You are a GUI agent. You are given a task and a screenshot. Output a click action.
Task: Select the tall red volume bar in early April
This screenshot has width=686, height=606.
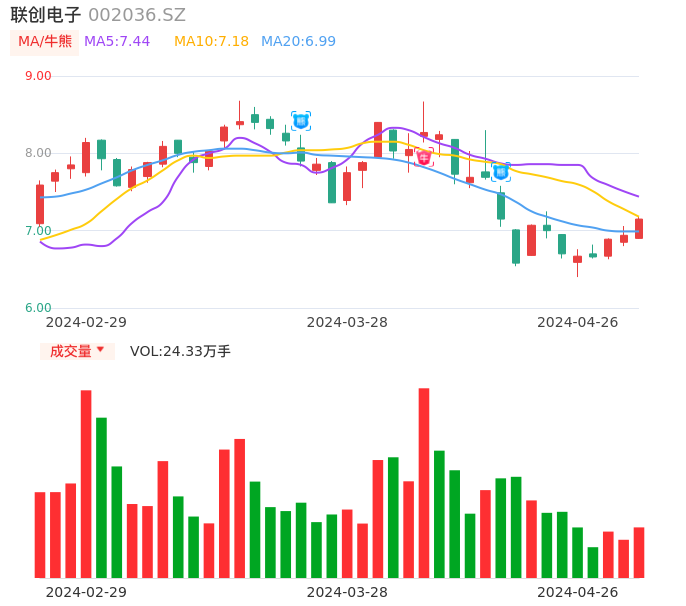424,482
